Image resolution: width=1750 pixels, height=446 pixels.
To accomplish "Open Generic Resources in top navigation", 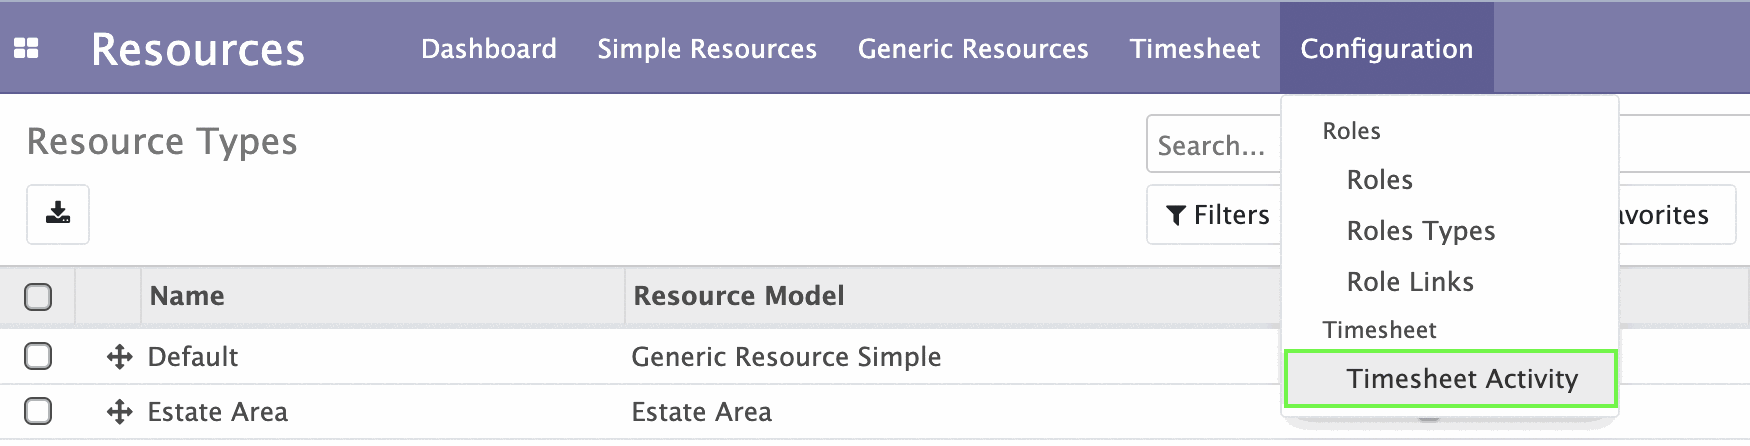I will [973, 48].
